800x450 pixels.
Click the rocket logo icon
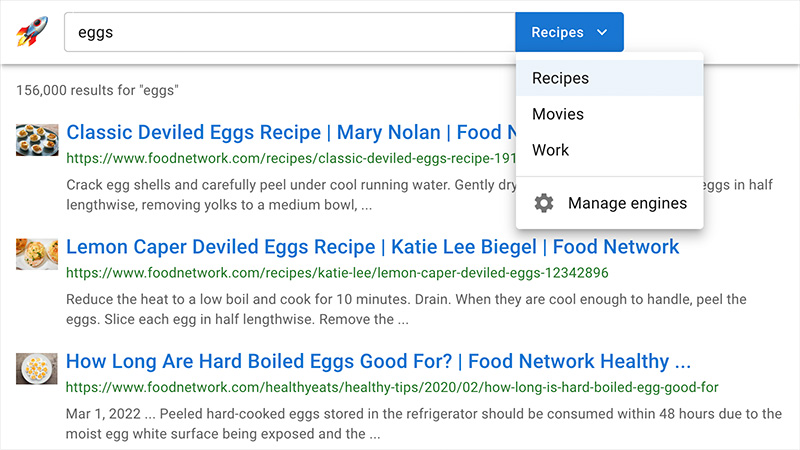tap(32, 32)
